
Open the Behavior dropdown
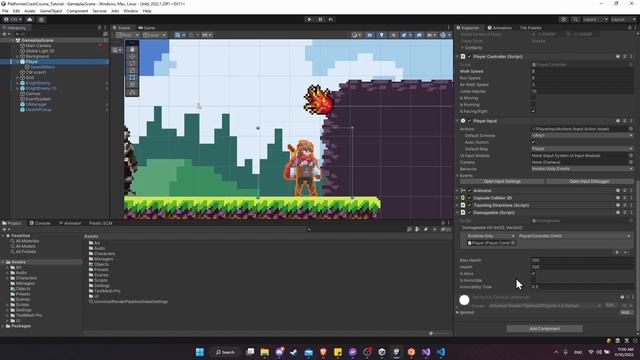(x=582, y=169)
